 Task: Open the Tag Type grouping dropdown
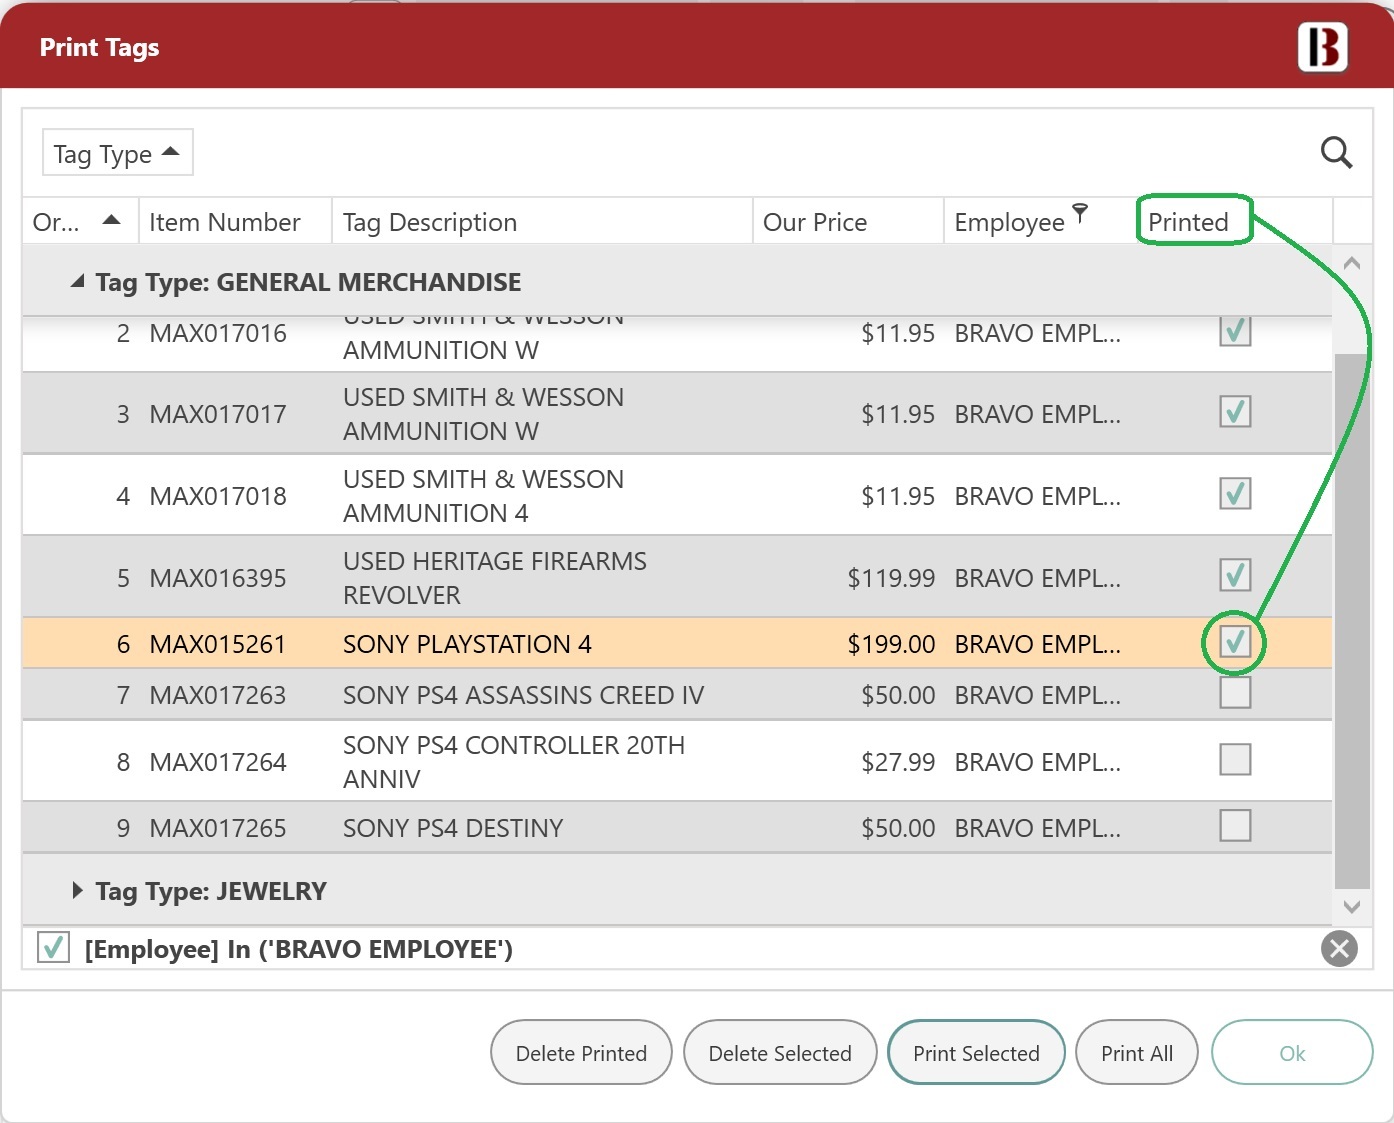click(117, 153)
